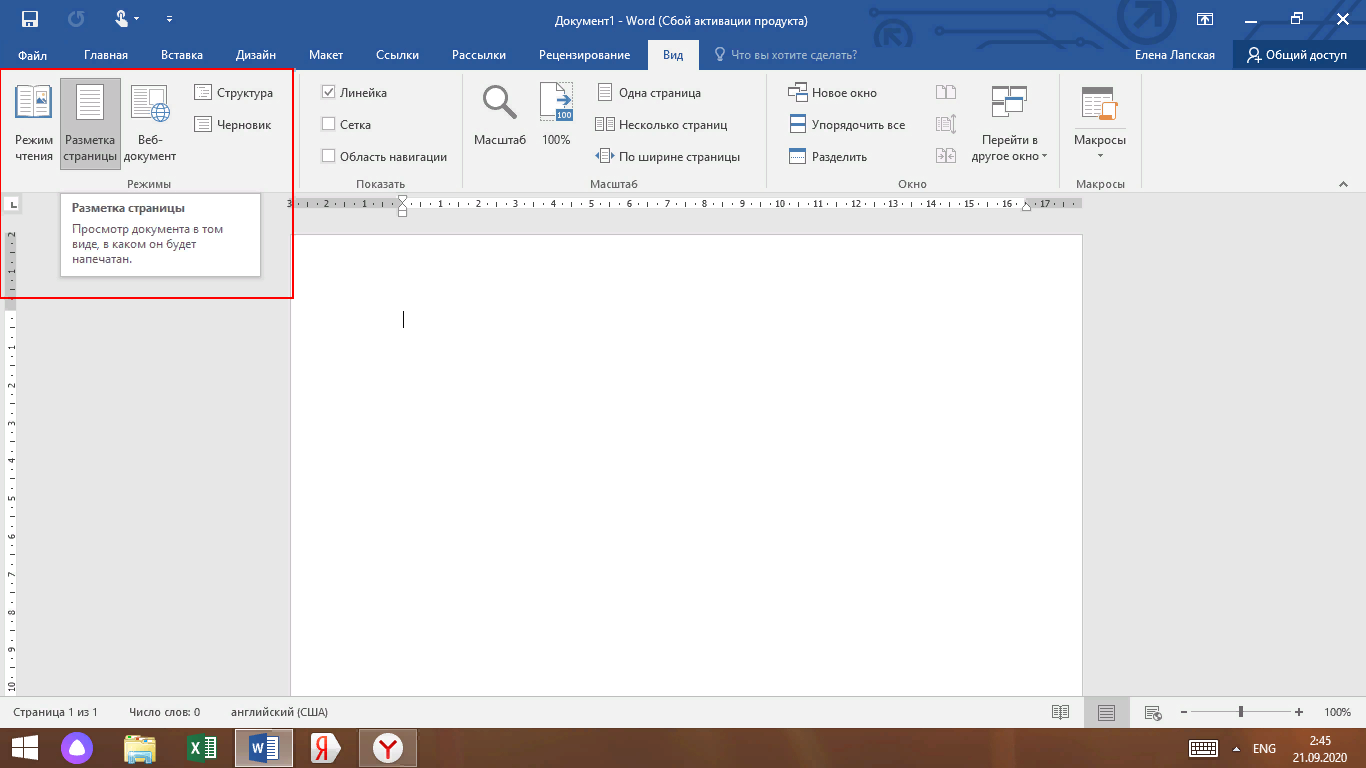Open the Ссылки tab
1366x768 pixels.
397,55
